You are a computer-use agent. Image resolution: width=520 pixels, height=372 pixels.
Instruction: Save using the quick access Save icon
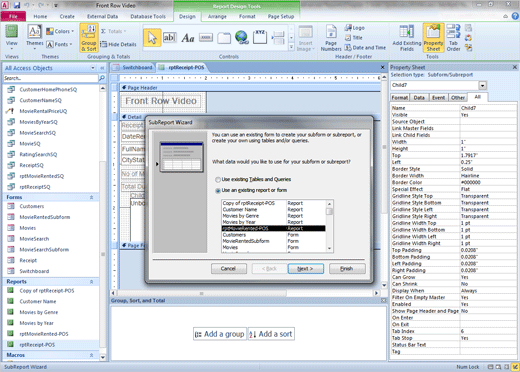(x=16, y=5)
